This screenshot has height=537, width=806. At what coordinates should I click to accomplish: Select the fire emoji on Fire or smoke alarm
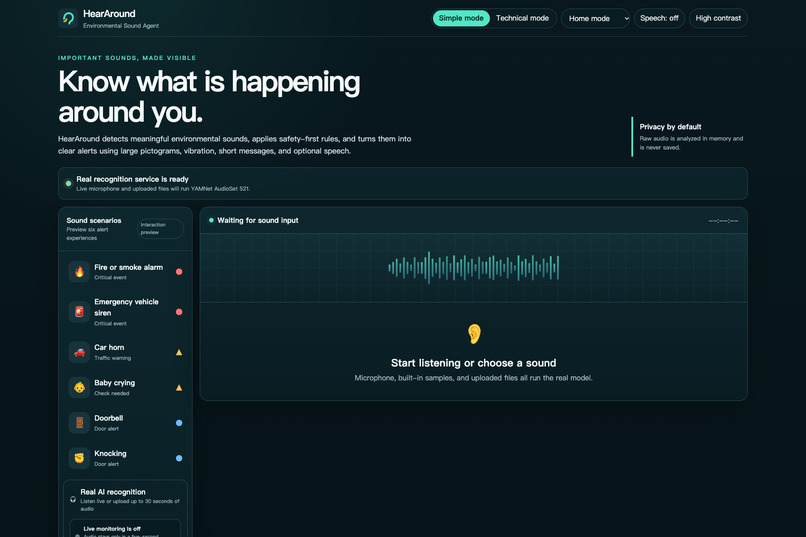pyautogui.click(x=79, y=272)
